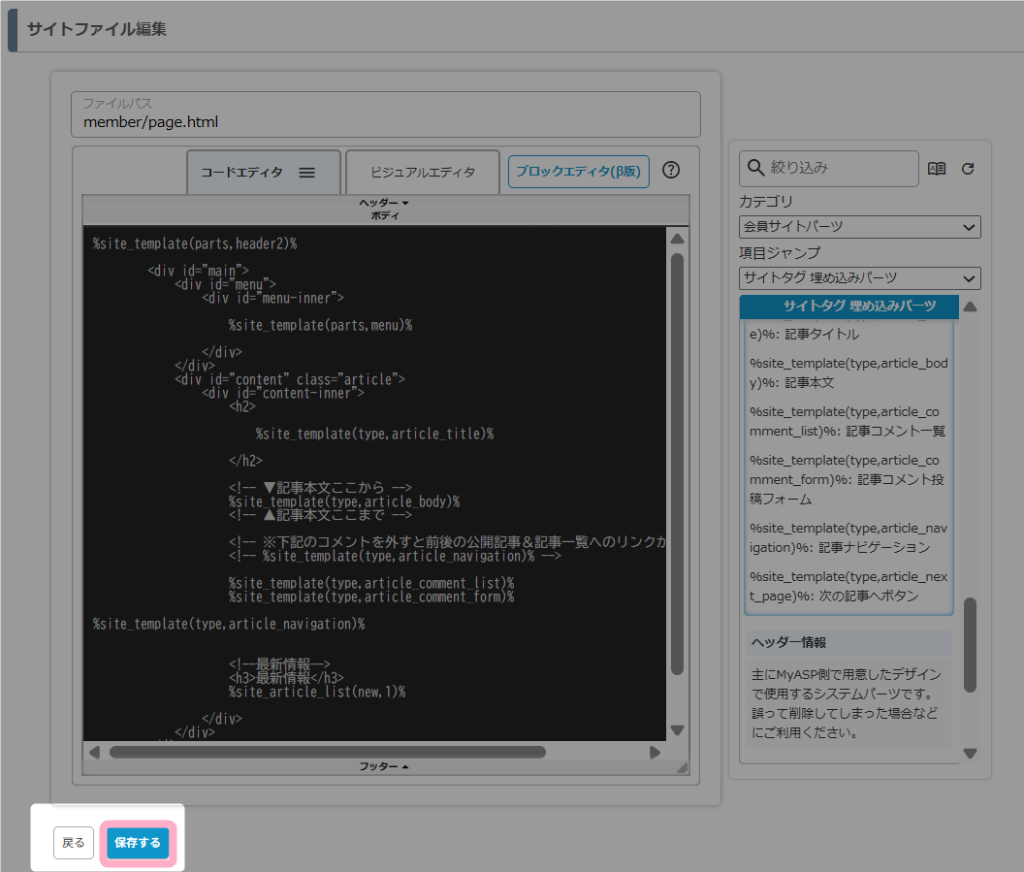Click the help question mark icon
1024x872 pixels.
coord(671,170)
